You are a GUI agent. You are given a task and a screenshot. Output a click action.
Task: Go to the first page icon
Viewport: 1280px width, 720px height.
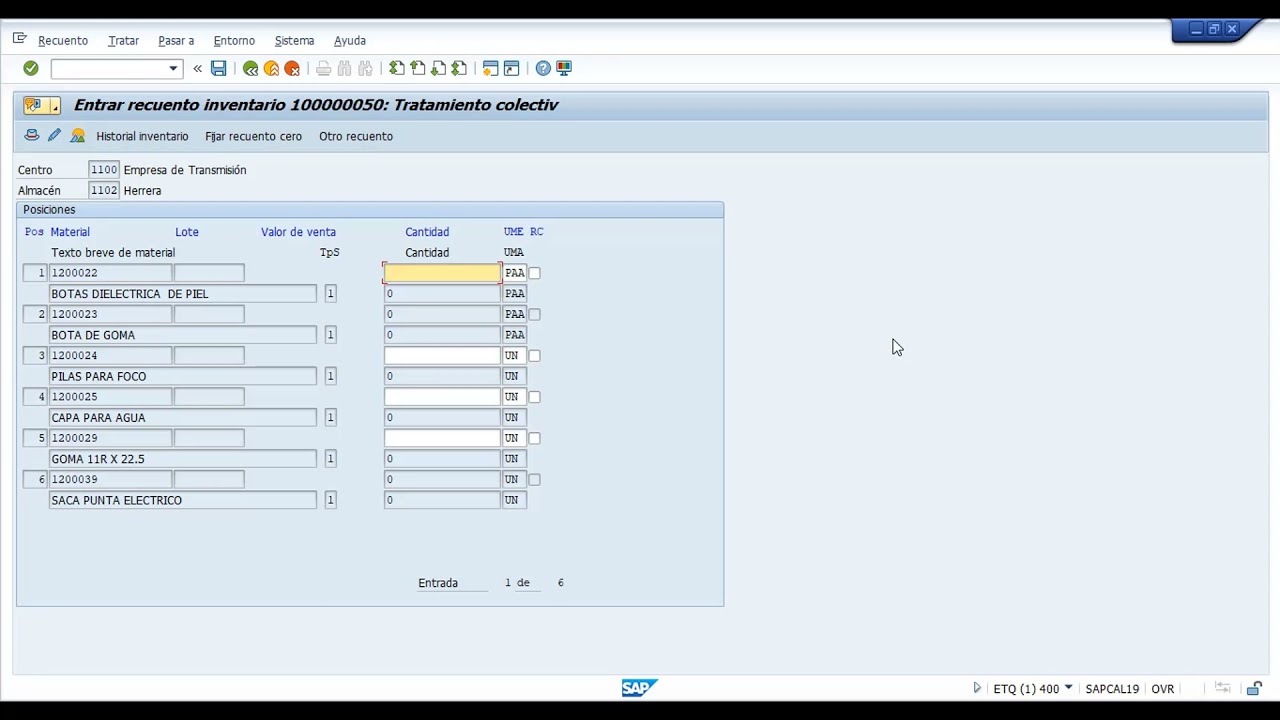(397, 68)
